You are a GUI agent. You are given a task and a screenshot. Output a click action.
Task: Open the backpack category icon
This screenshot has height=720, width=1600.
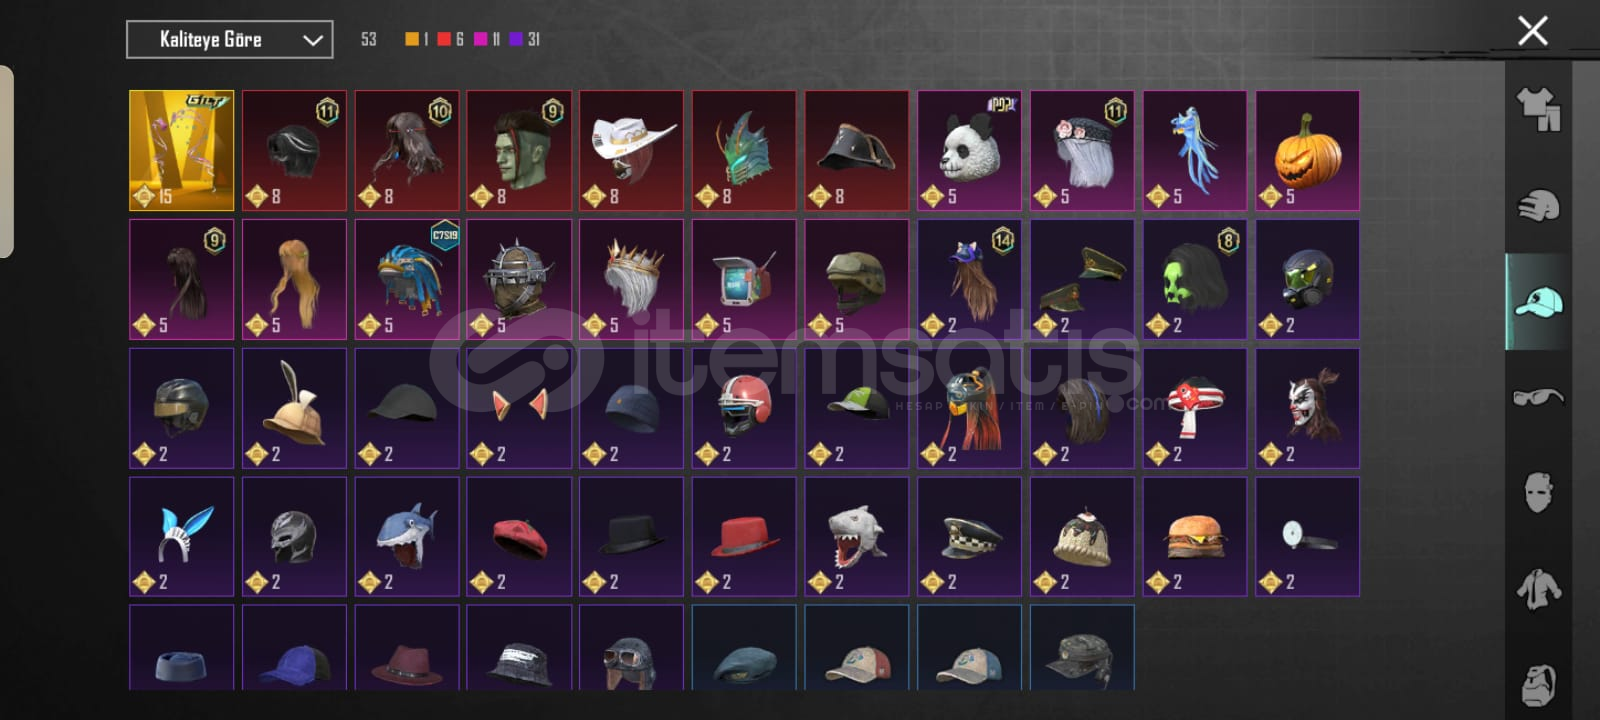pyautogui.click(x=1538, y=684)
